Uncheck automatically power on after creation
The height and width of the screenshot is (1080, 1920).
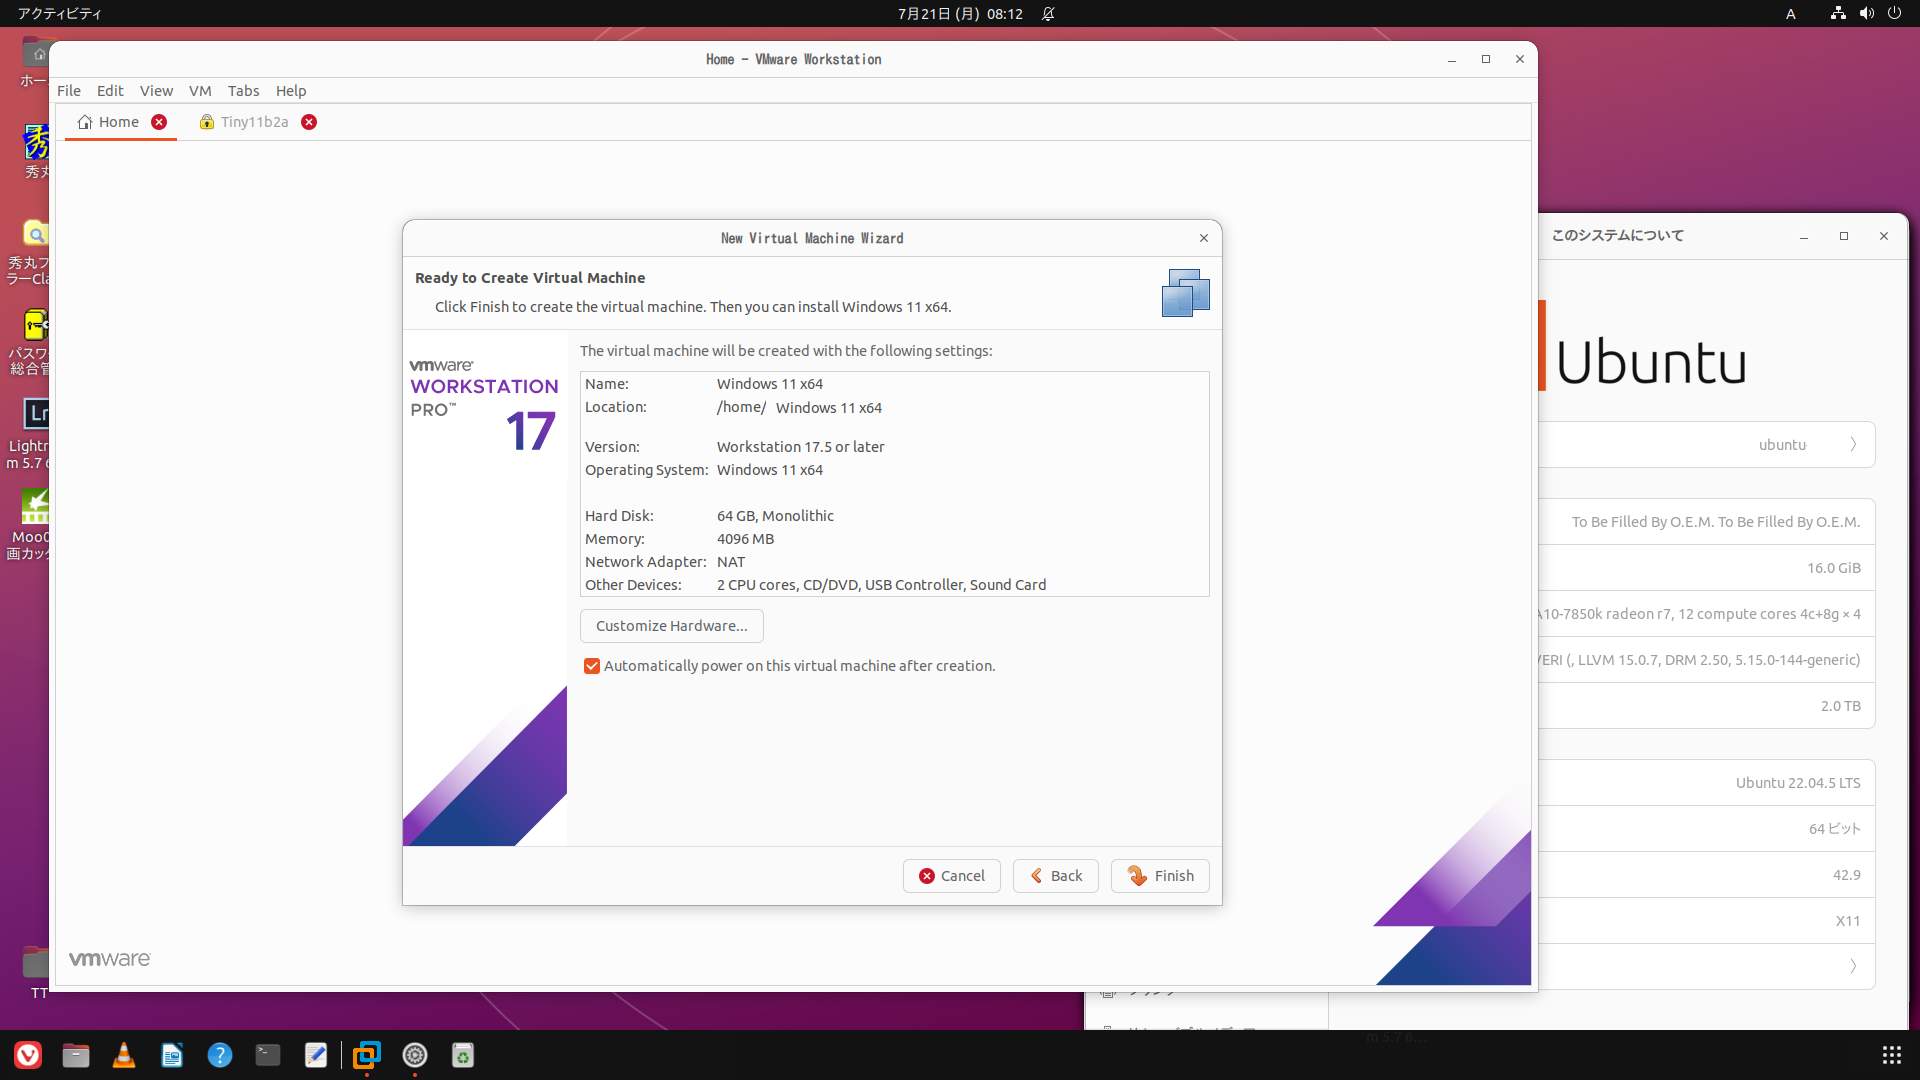point(592,666)
